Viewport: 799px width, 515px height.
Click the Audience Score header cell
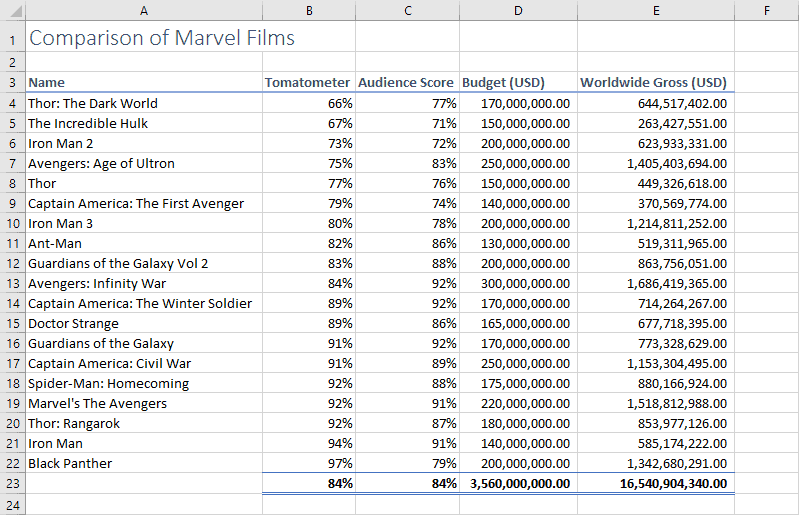[408, 83]
